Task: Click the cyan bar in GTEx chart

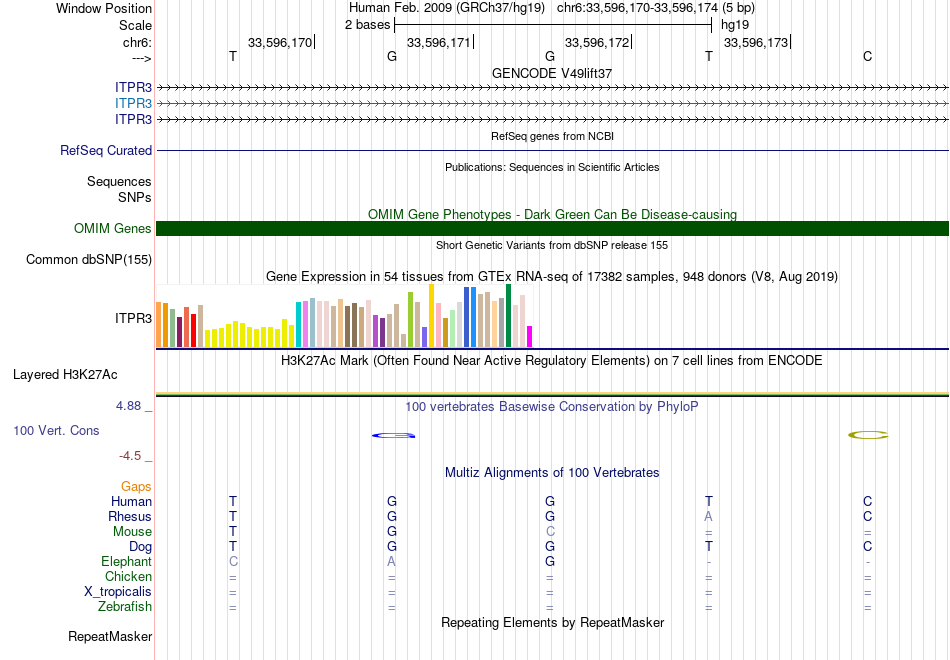Action: [x=299, y=324]
